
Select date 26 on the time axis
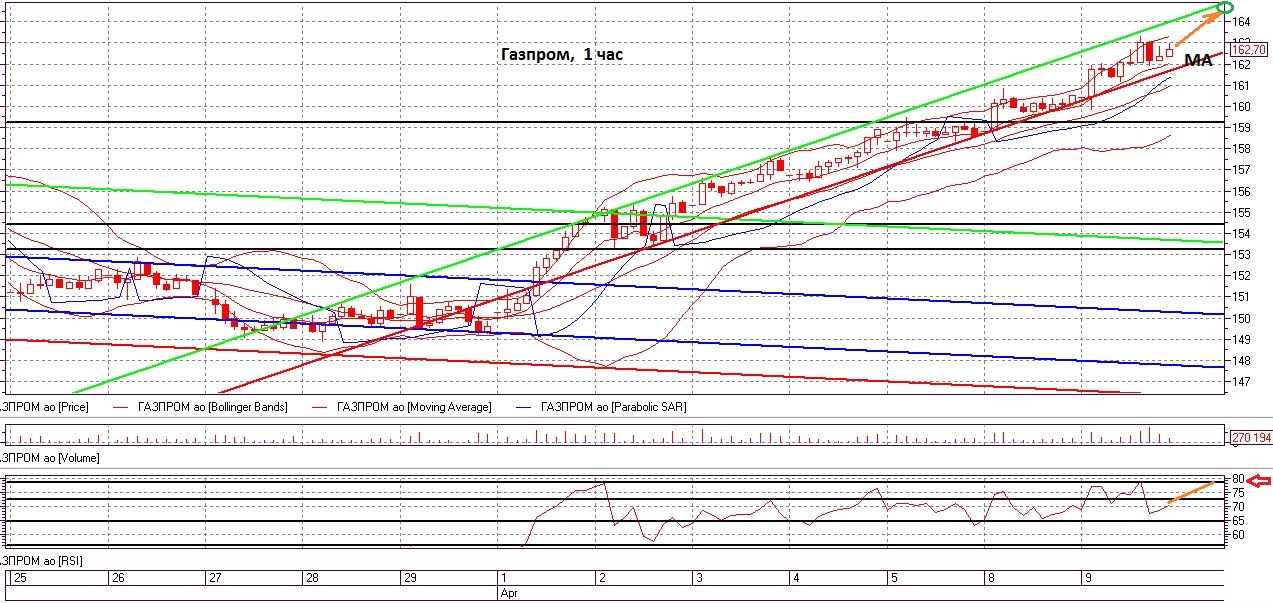(118, 578)
